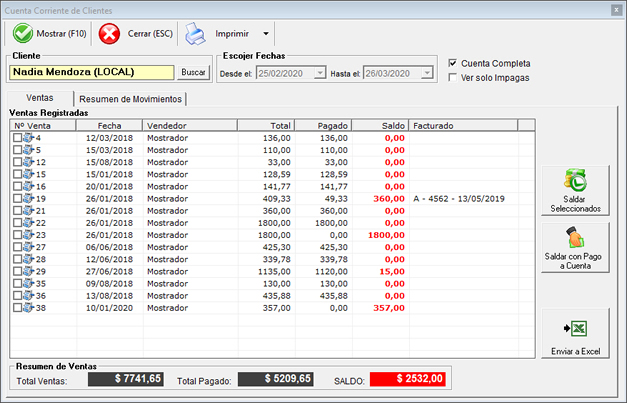Click the sale icon in row 19
This screenshot has height=403, width=627.
pyautogui.click(x=28, y=198)
